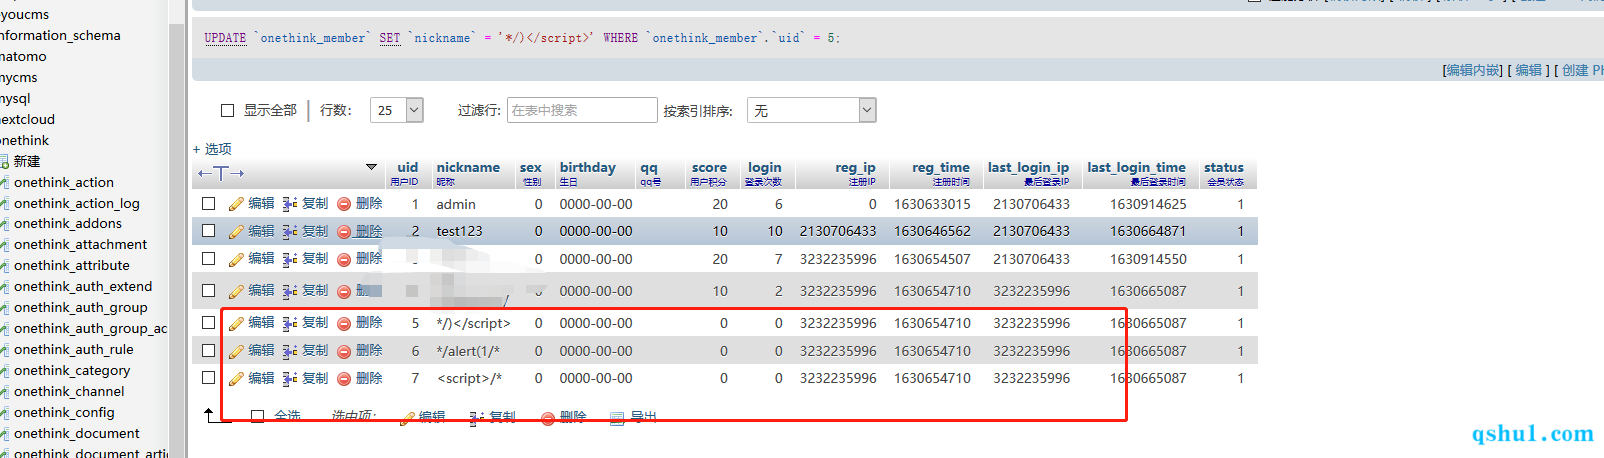Sort by the last_login_time column header
This screenshot has width=1604, height=458.
click(x=1136, y=168)
